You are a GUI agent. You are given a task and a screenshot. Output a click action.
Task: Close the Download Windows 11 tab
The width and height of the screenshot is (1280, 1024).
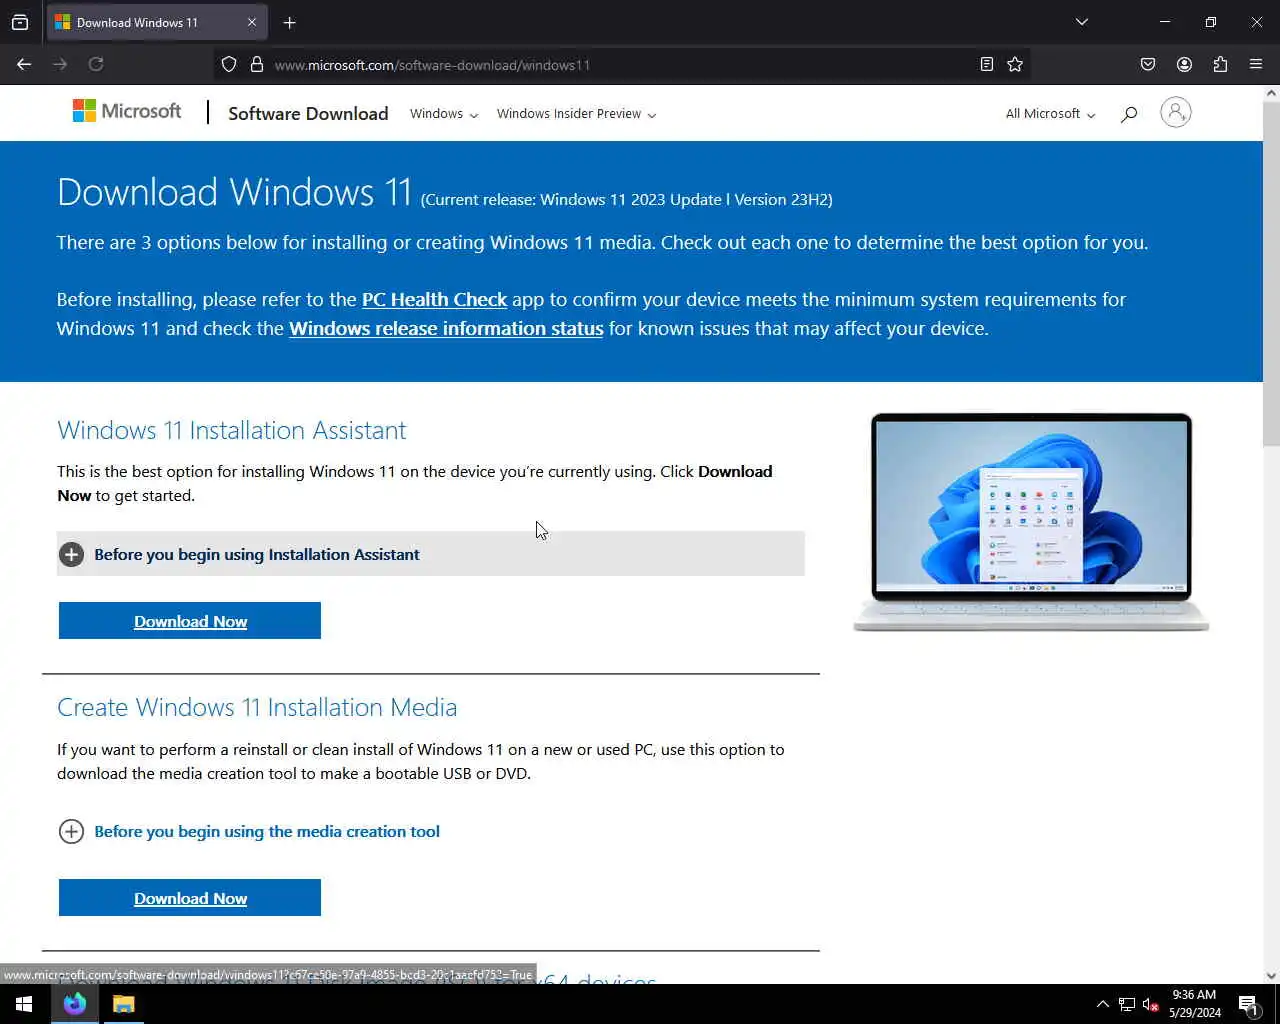[252, 22]
